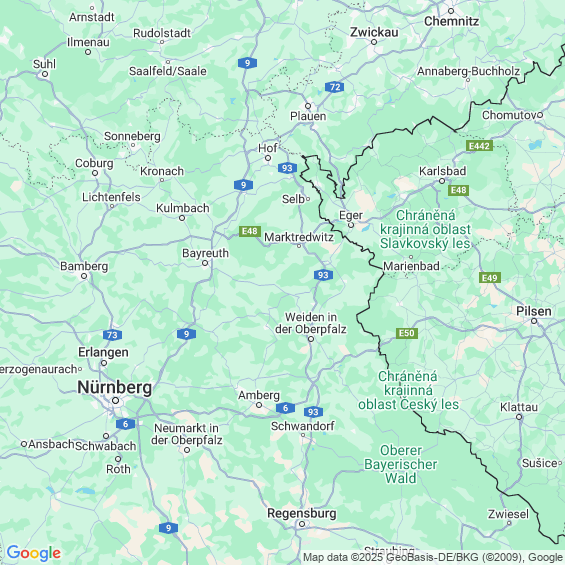Select the Nürnberg city label
Viewport: 565px width, 565px height.
[x=115, y=388]
